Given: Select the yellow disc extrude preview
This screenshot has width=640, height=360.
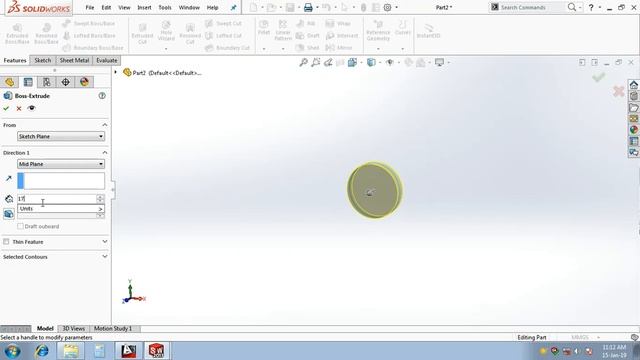Looking at the screenshot, I should click(375, 190).
